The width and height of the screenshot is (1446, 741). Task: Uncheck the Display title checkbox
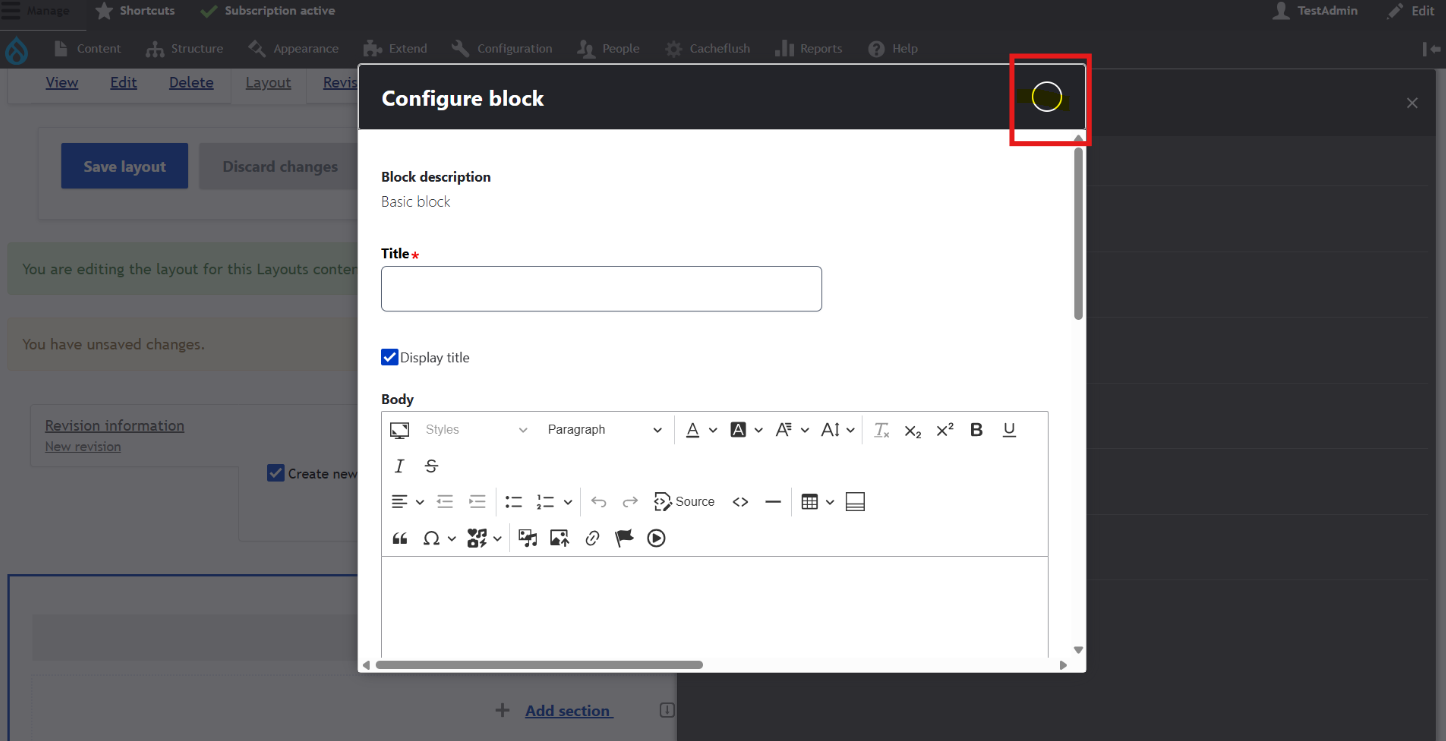coord(390,357)
